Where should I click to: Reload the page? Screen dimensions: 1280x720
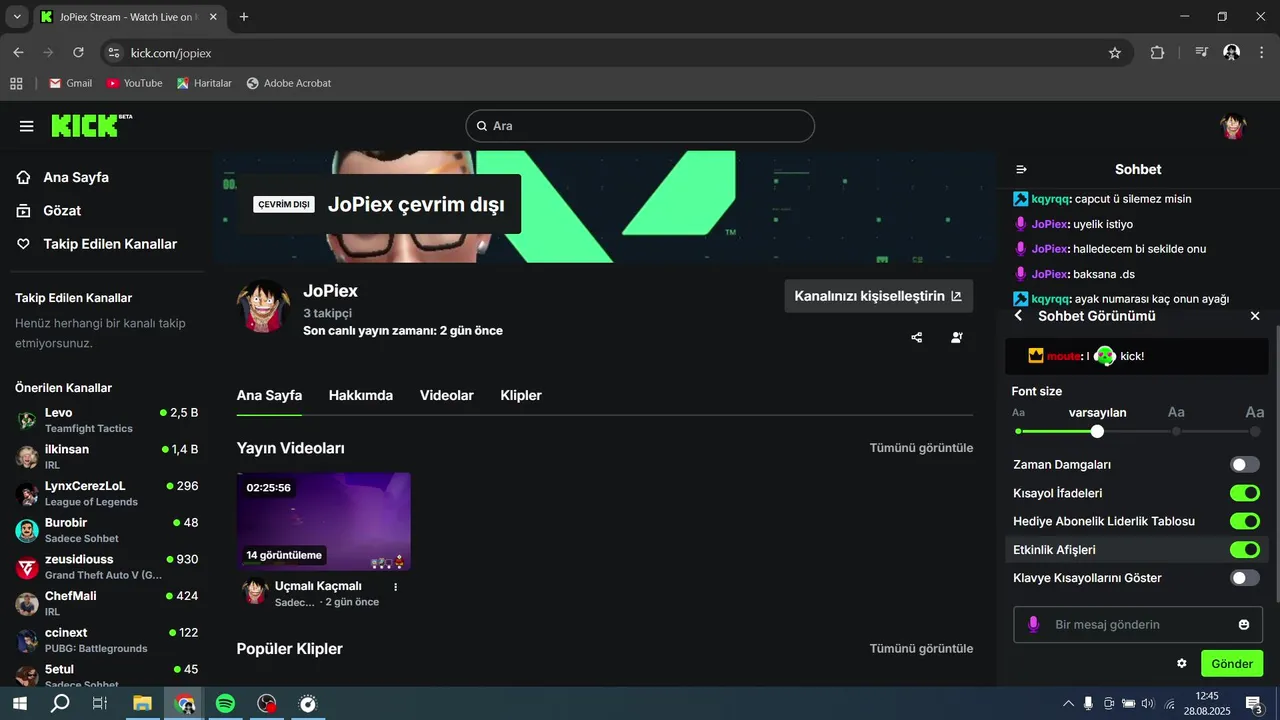coord(79,53)
